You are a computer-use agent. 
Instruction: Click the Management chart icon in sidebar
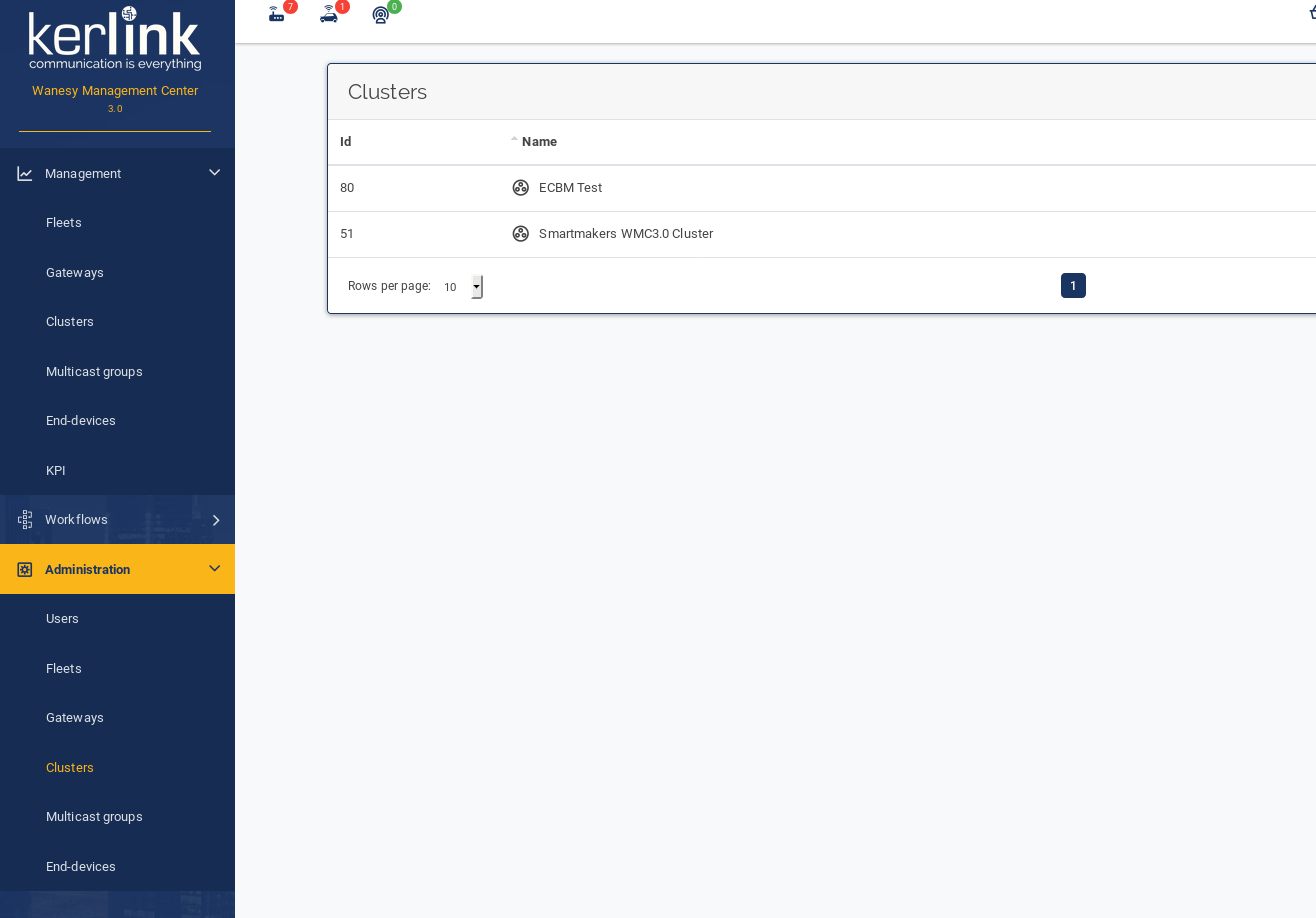pos(25,174)
